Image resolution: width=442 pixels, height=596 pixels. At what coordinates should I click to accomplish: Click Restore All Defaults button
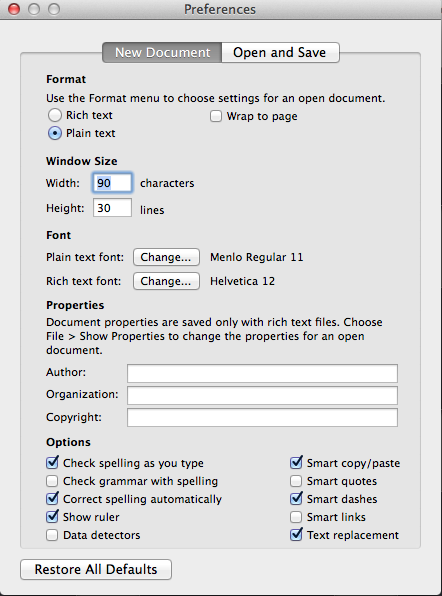[x=96, y=569]
